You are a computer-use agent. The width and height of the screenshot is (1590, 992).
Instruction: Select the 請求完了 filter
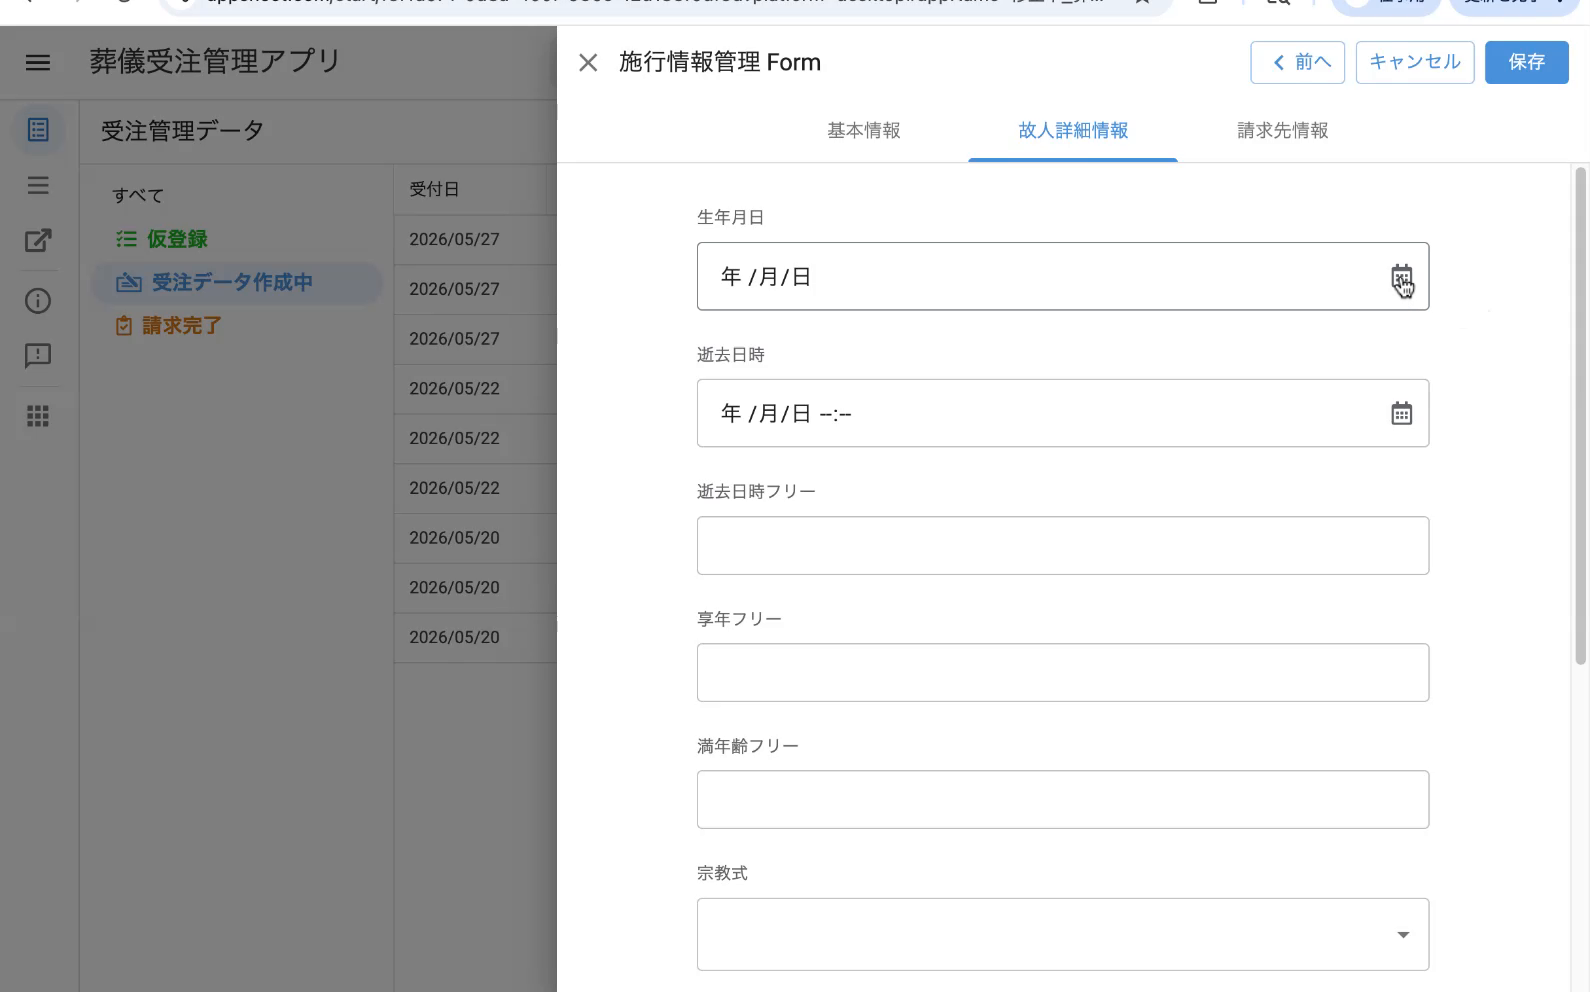pos(168,326)
